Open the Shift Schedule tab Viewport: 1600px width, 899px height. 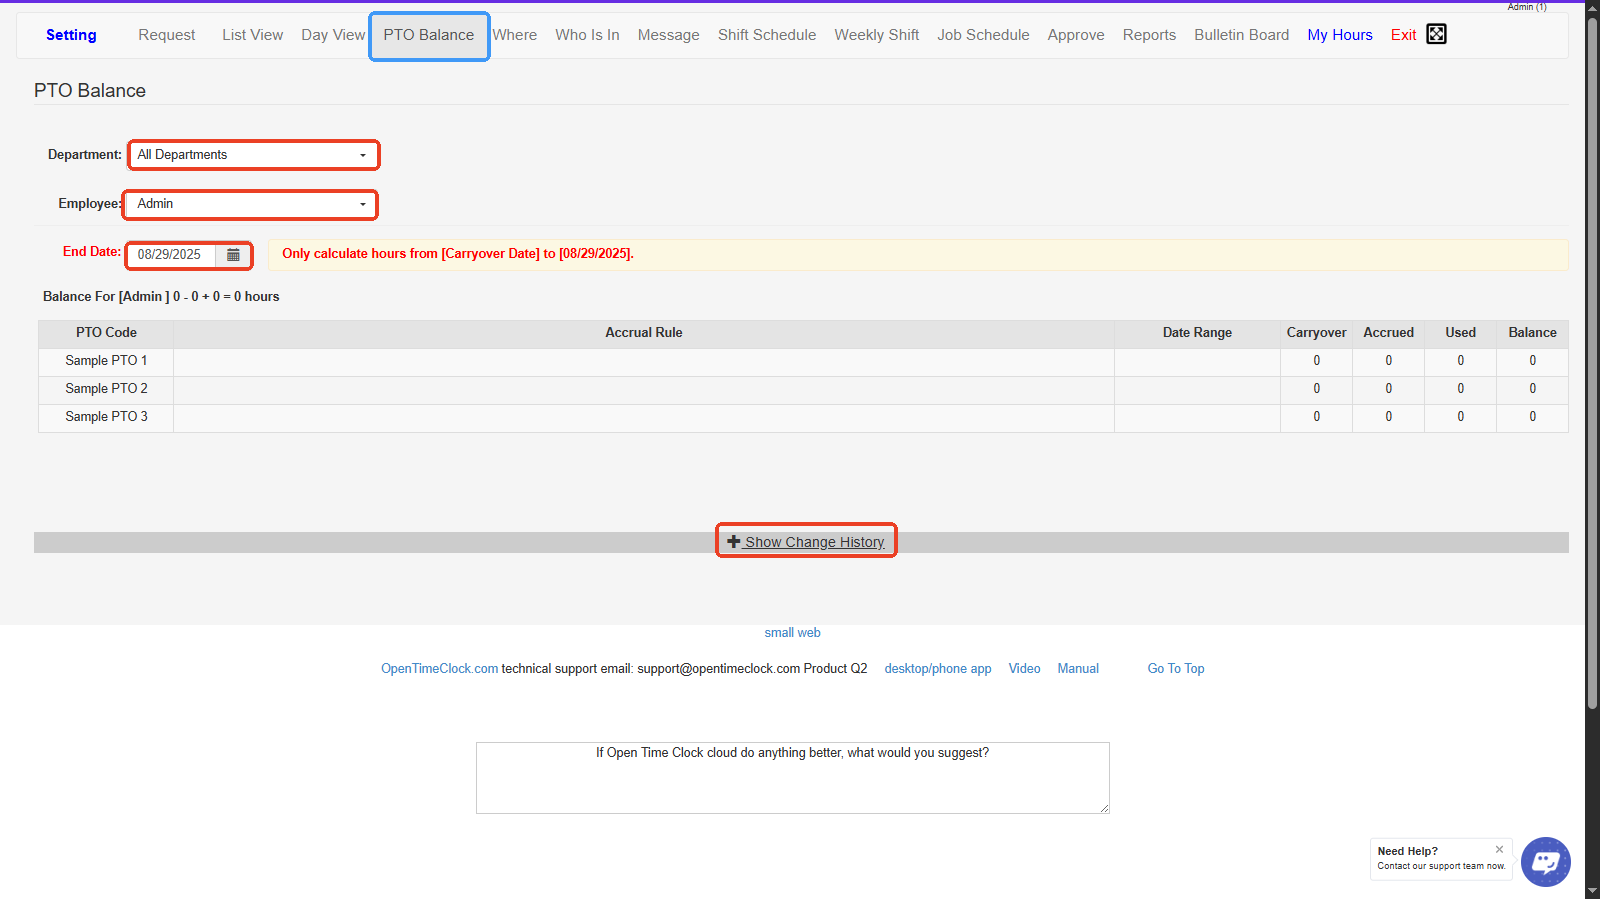tap(766, 35)
